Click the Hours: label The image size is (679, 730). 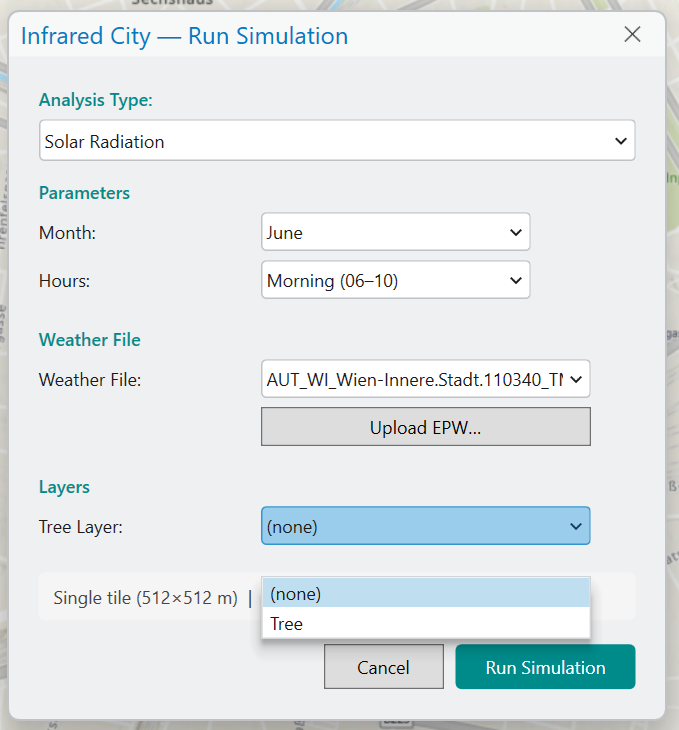point(64,281)
